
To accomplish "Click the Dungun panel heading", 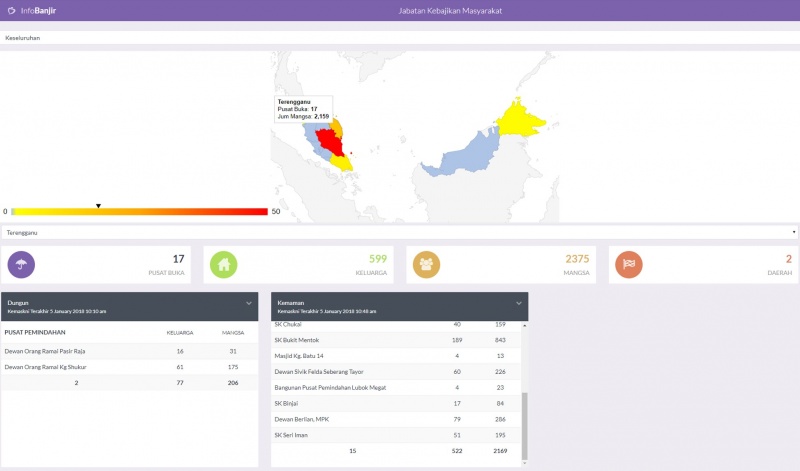I will 18,303.
